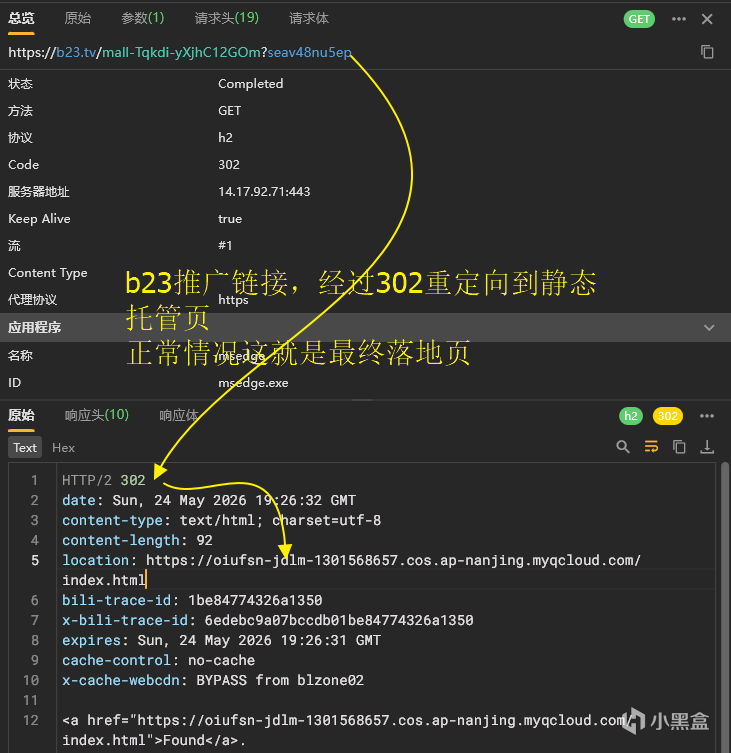Image resolution: width=731 pixels, height=753 pixels.
Task: Click the a href Found body line
Action: pyautogui.click(x=346, y=730)
